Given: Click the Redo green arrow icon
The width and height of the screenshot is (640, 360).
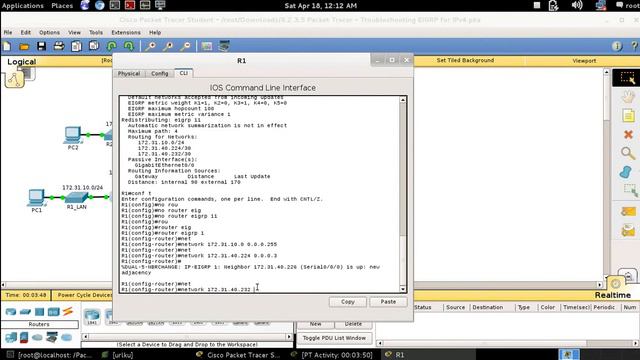Looking at the screenshot, I should [129, 46].
